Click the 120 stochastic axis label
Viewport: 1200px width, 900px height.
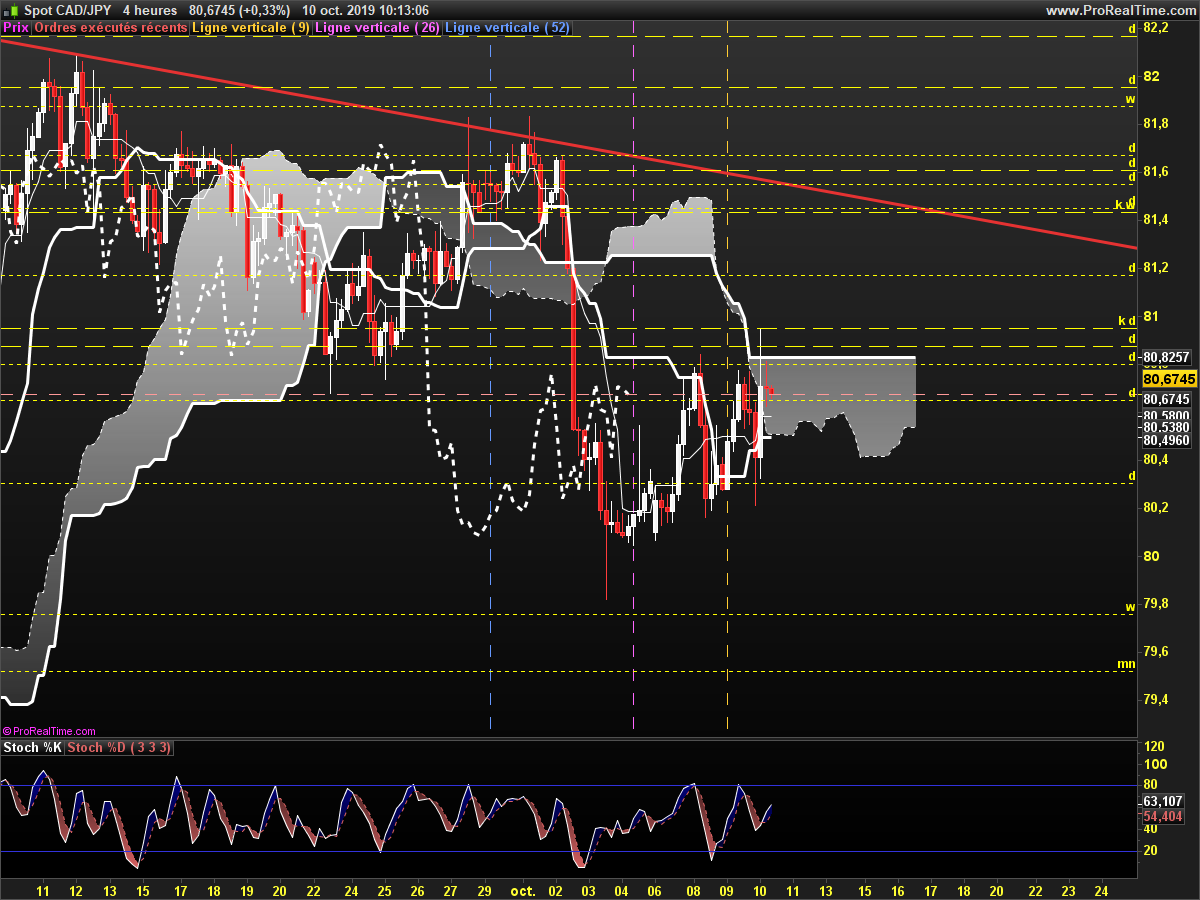1153,748
